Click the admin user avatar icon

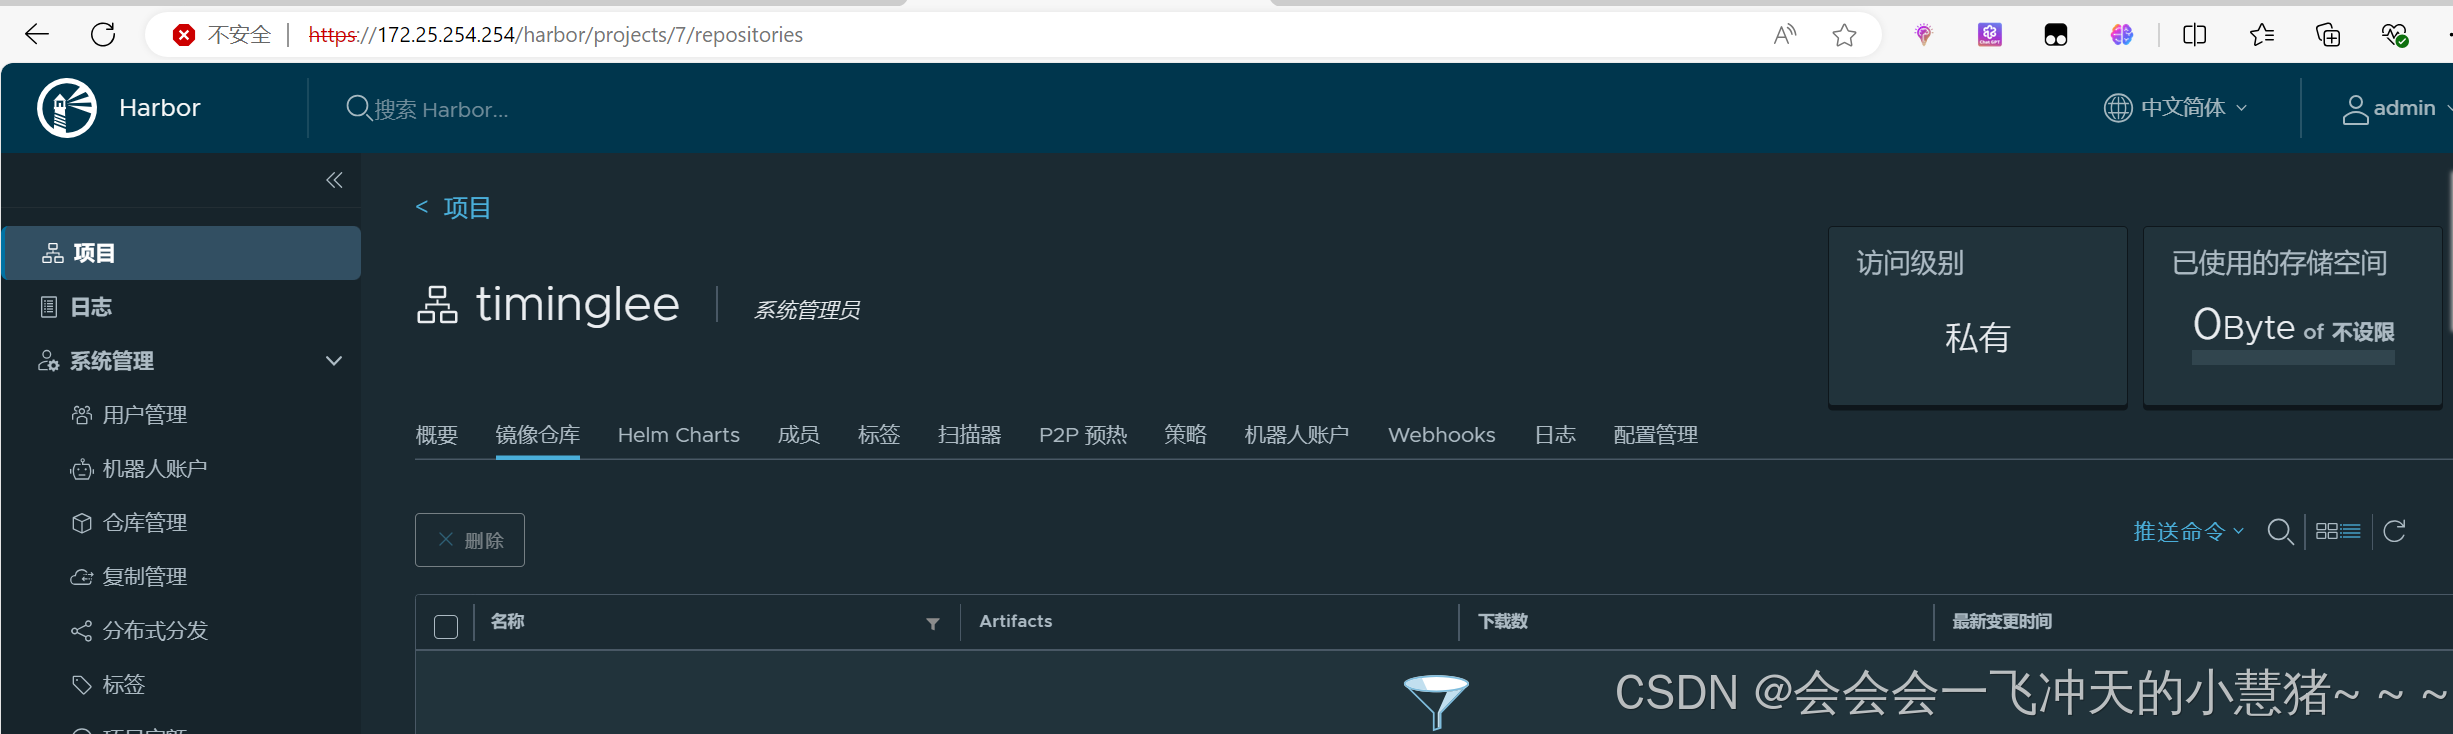click(x=2355, y=109)
